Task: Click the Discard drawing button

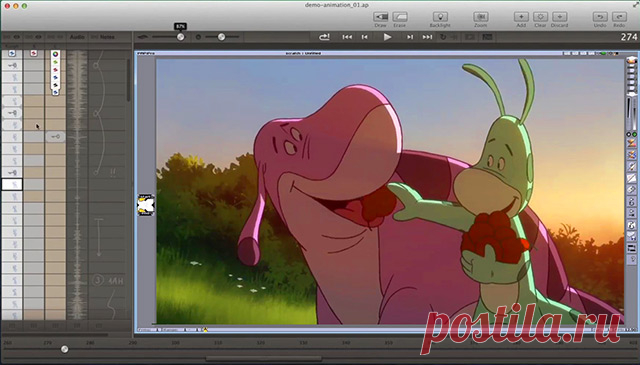Action: point(560,17)
